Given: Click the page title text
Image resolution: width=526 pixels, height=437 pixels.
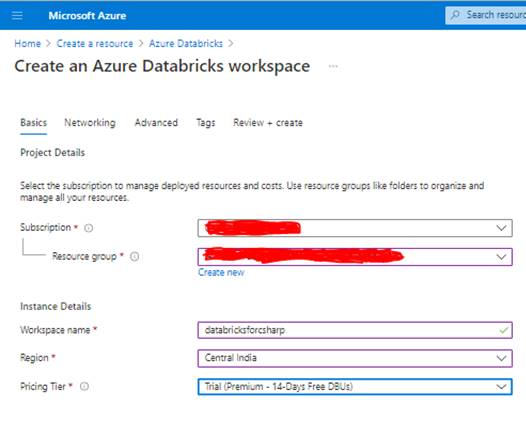Looking at the screenshot, I should (x=162, y=66).
